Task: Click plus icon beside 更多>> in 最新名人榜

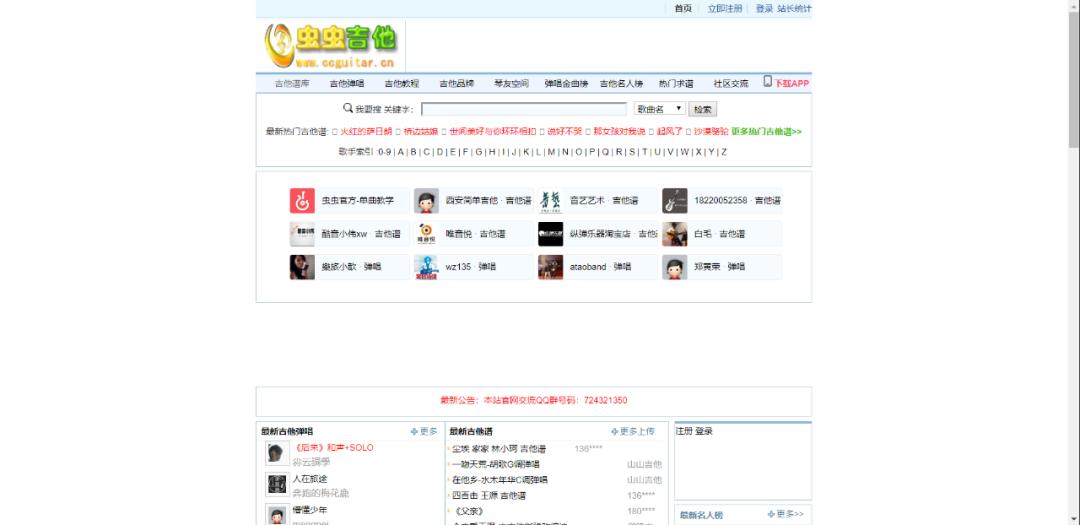Action: [771, 514]
